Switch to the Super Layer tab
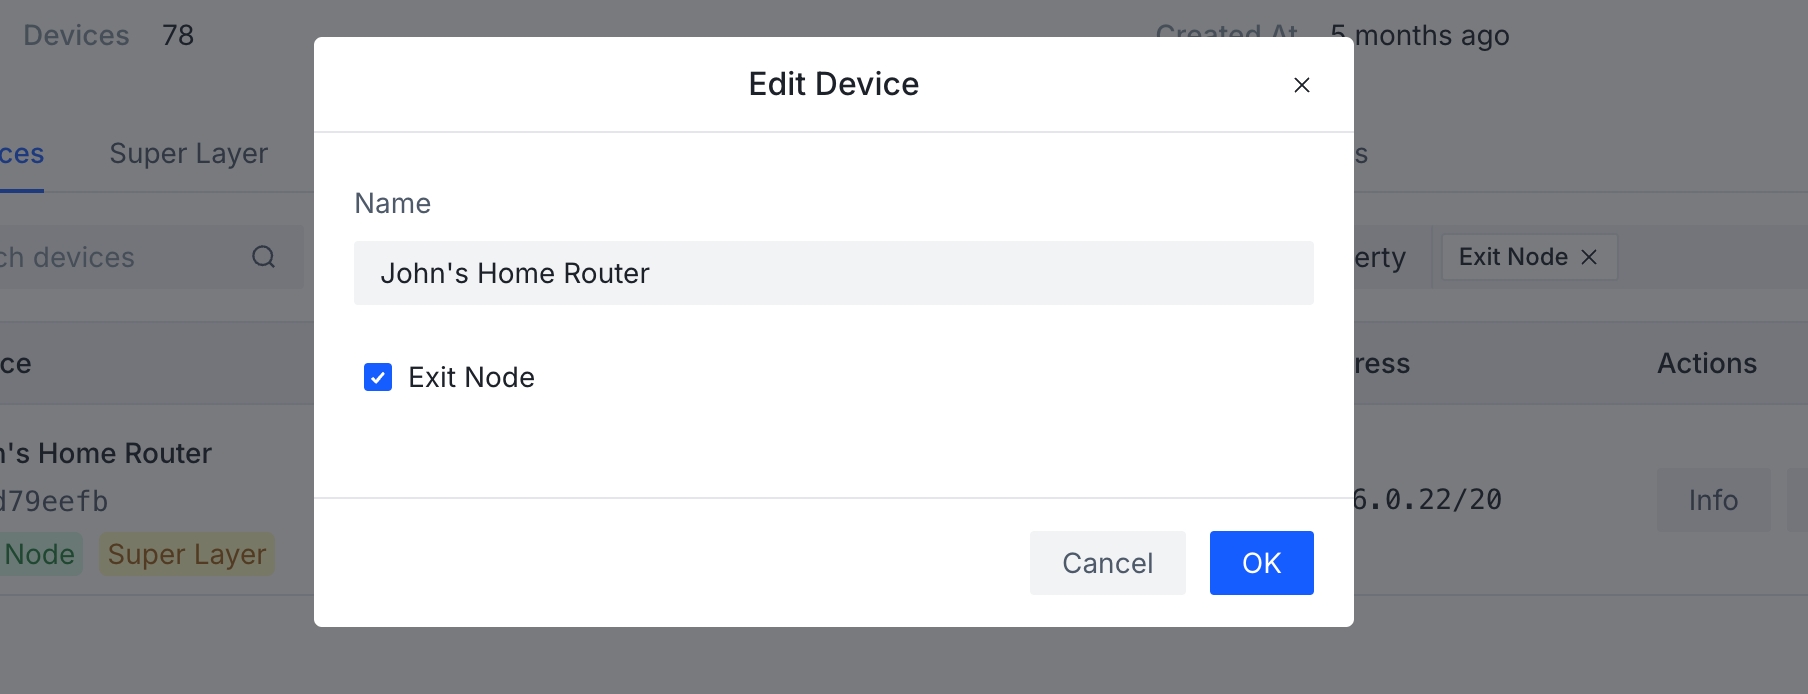The image size is (1808, 694). [188, 153]
